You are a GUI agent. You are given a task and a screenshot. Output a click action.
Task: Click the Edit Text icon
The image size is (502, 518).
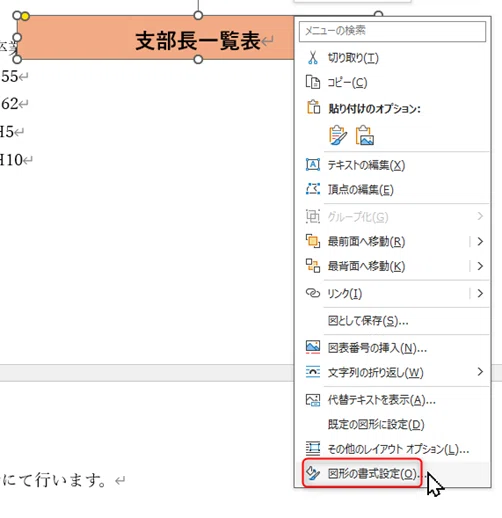313,165
